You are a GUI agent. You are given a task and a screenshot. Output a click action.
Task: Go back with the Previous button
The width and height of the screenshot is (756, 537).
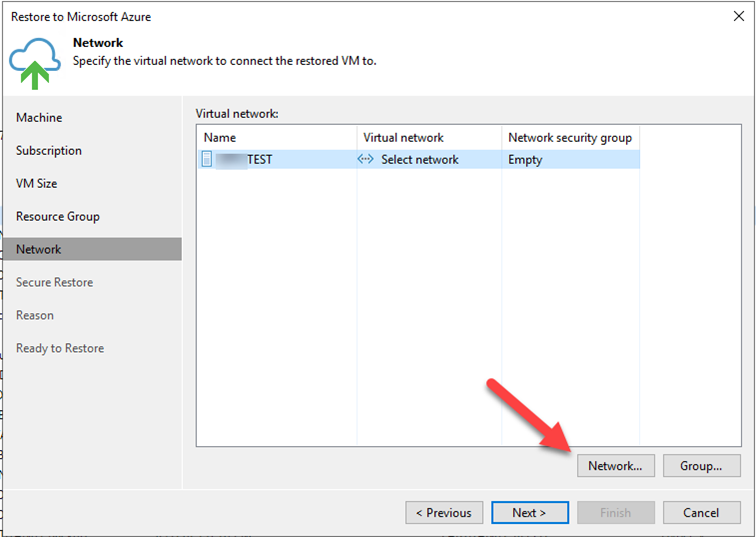click(x=444, y=512)
